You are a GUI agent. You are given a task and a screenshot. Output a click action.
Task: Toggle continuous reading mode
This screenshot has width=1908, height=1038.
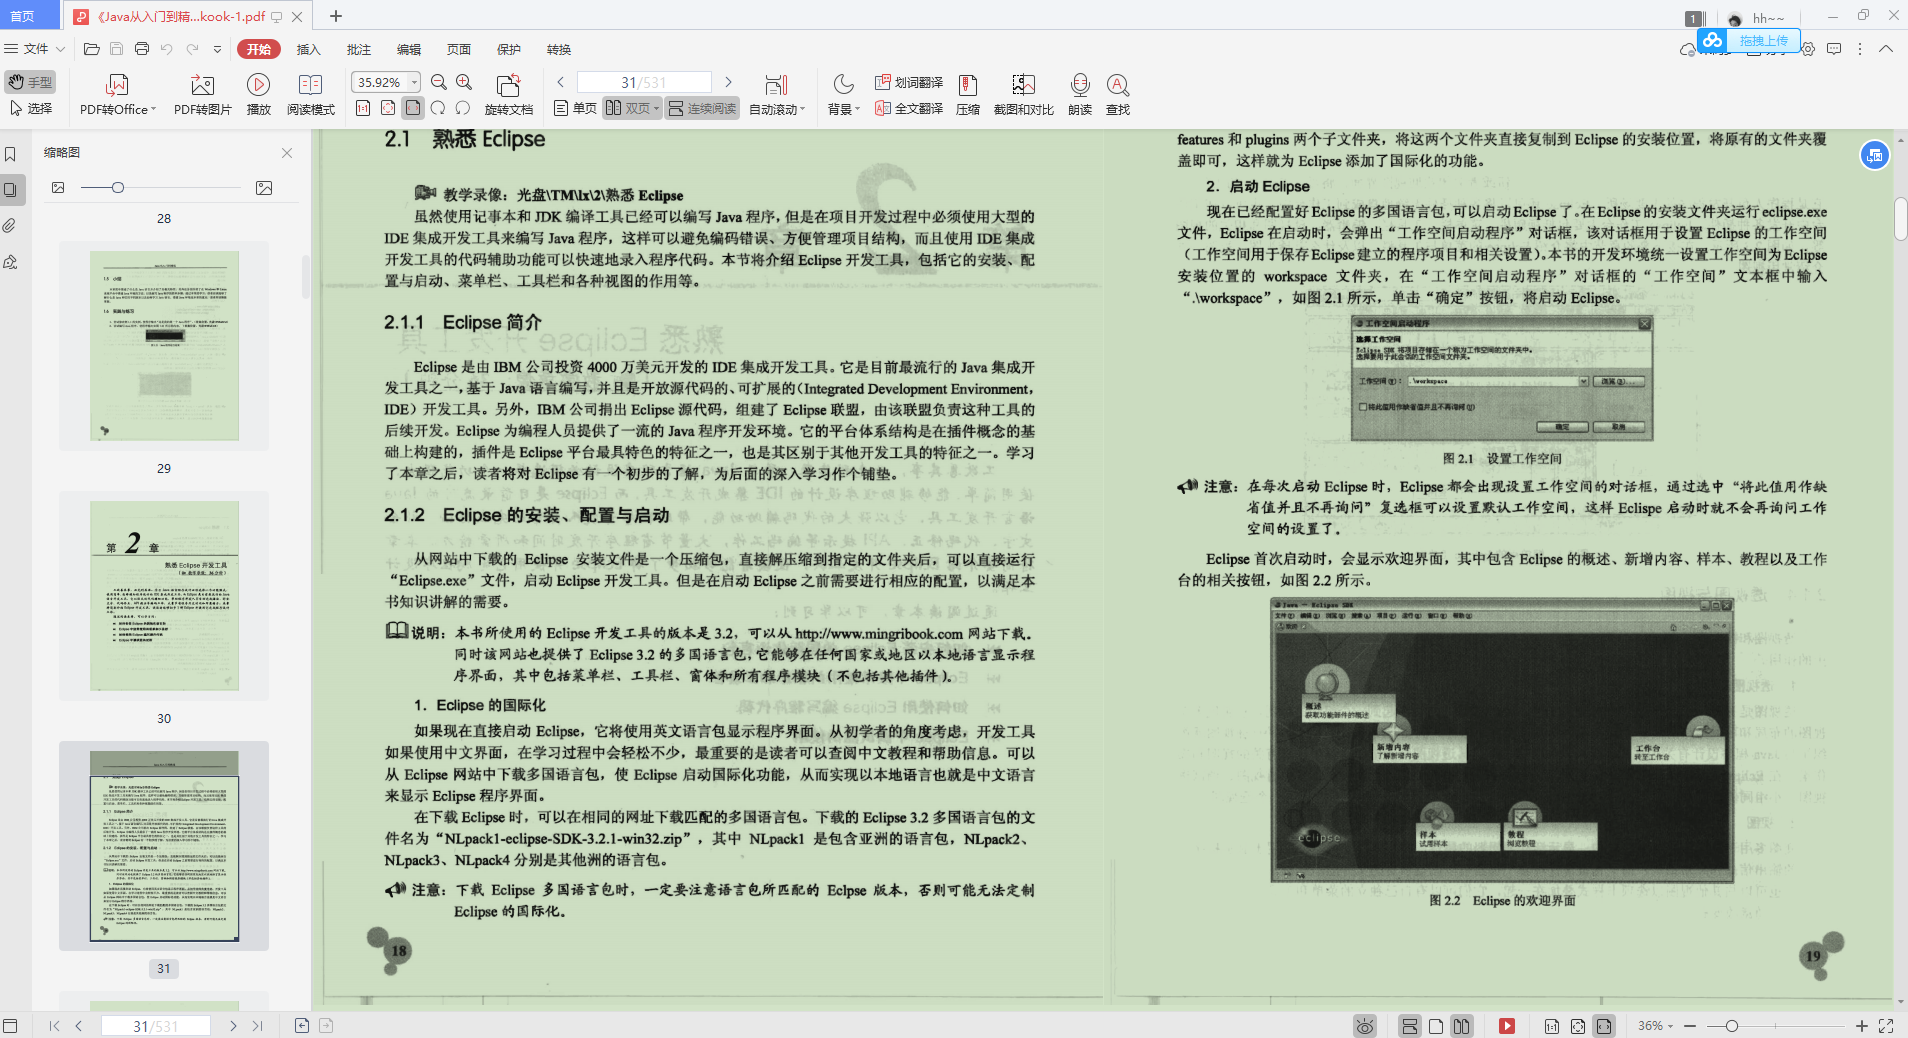(x=702, y=108)
